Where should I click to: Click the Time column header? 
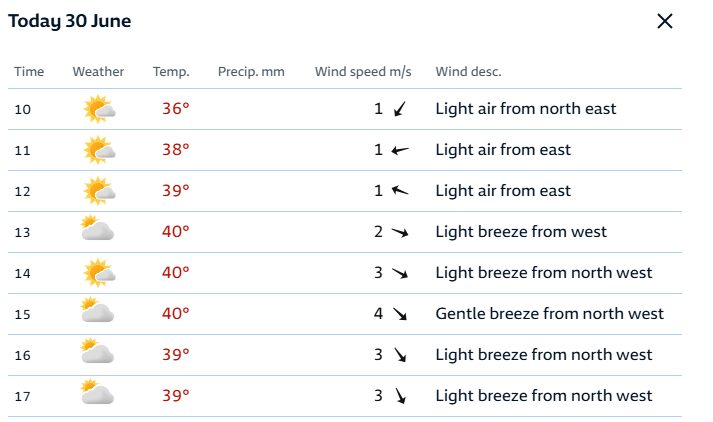[29, 71]
